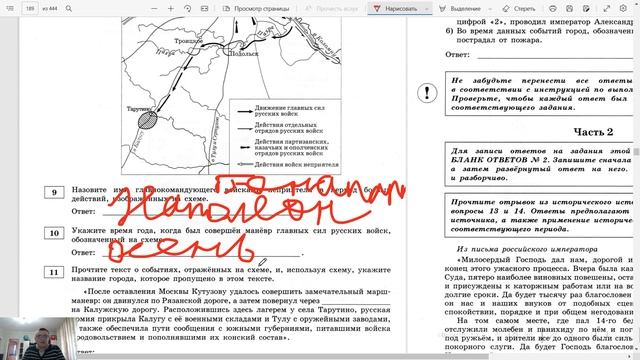Click the Часть 2 heading
The image size is (640, 360).
[593, 131]
